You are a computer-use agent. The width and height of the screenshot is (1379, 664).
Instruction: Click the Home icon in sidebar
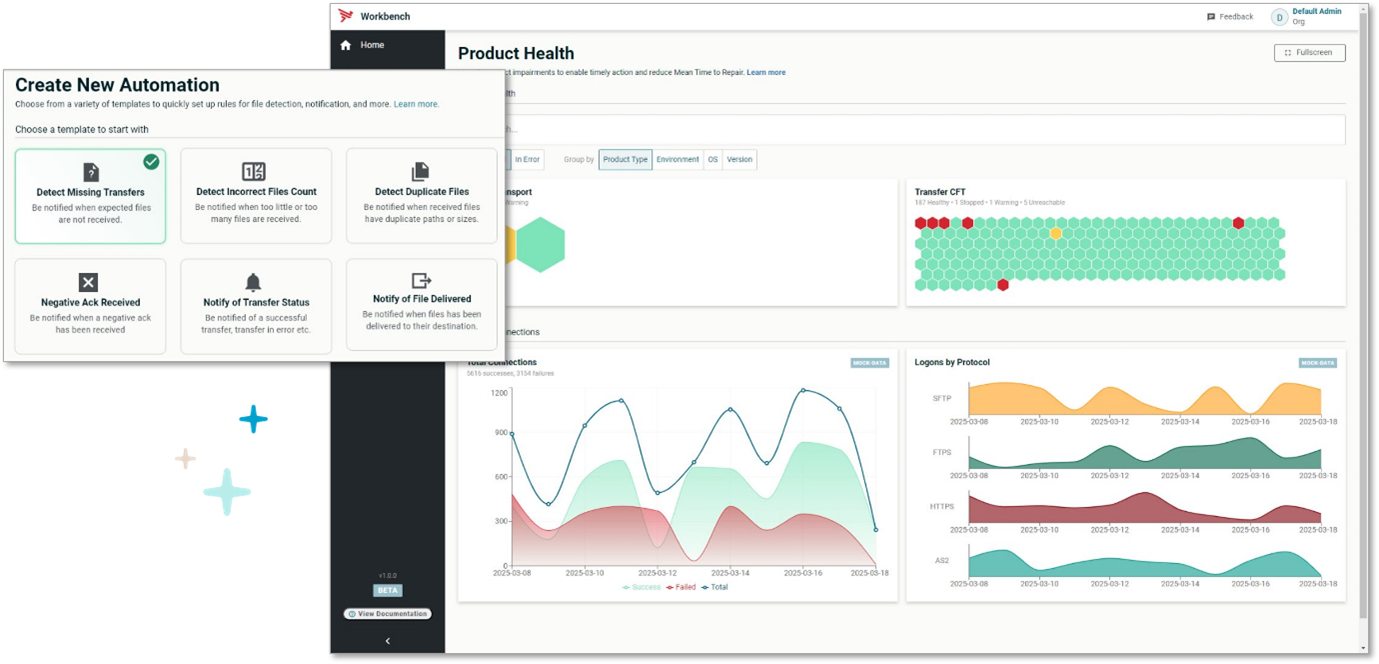coord(346,45)
